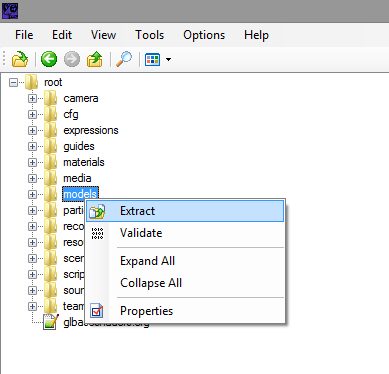Click the materials folder icon
The width and height of the screenshot is (389, 374).
(x=50, y=162)
